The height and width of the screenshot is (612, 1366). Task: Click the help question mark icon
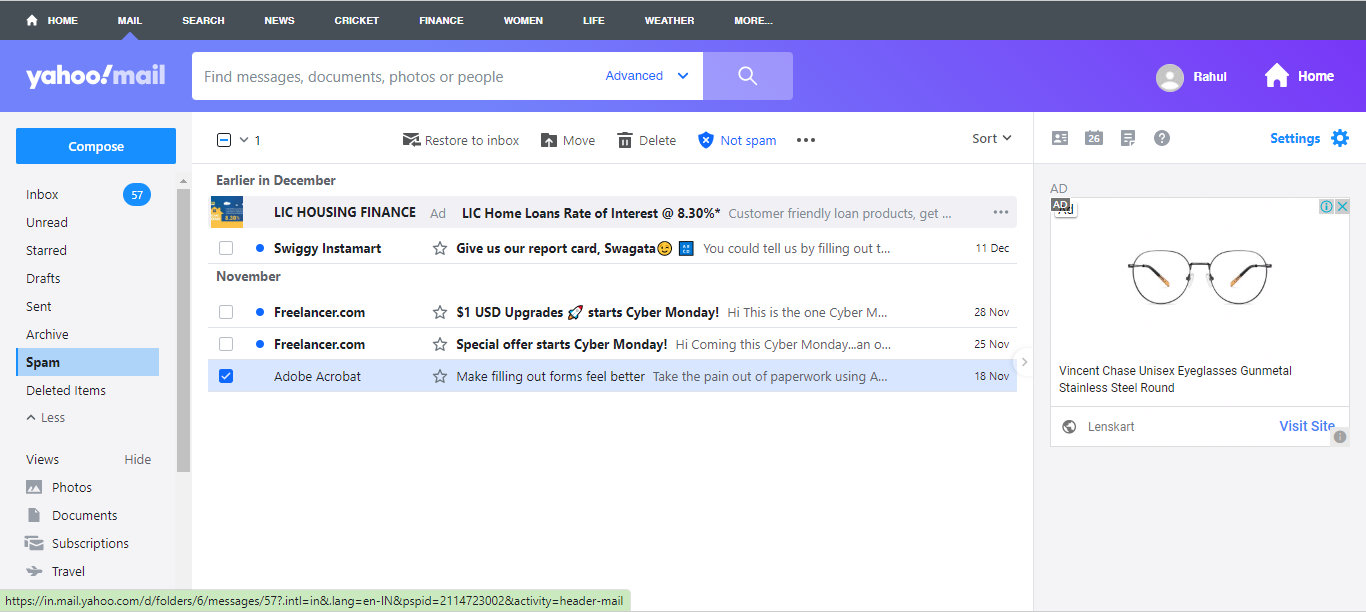coord(1162,138)
